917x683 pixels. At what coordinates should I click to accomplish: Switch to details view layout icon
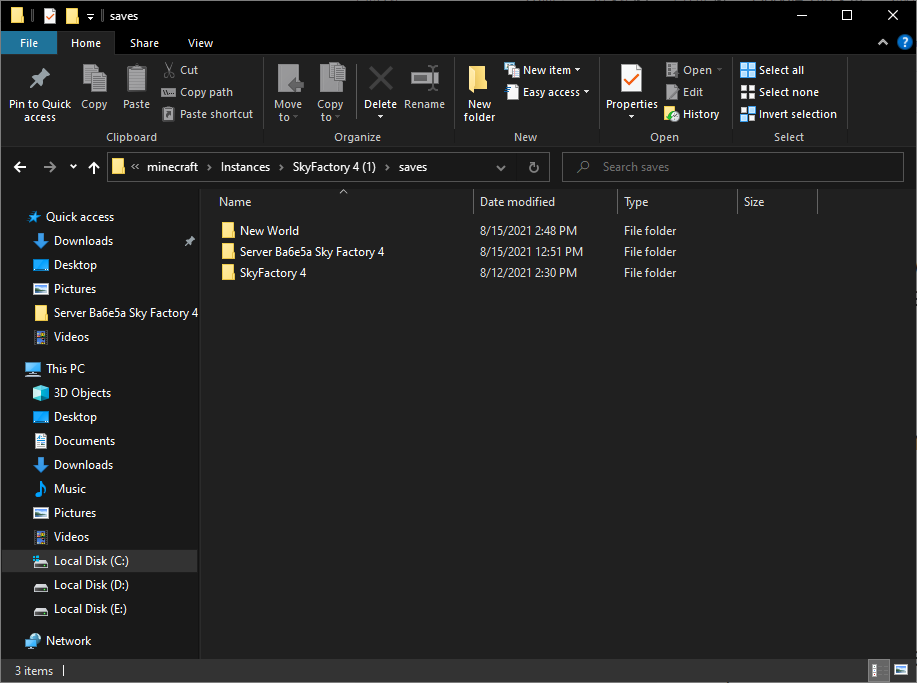878,670
